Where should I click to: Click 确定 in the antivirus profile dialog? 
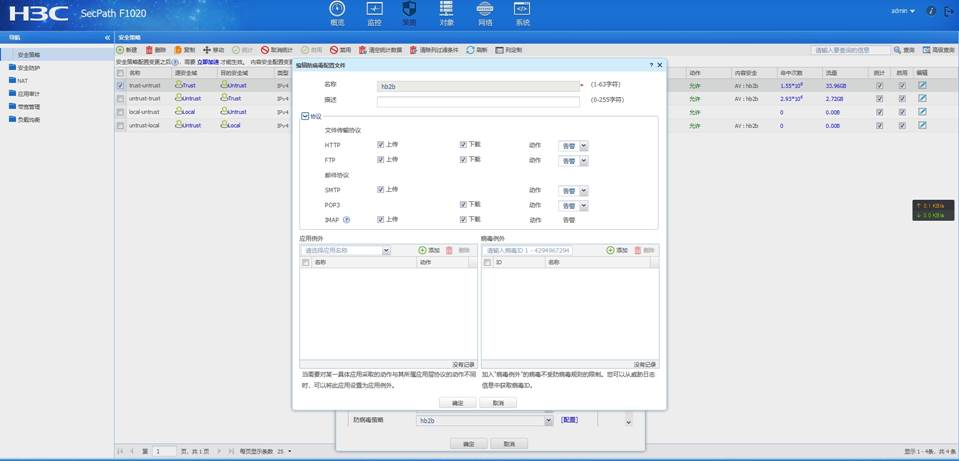[x=457, y=403]
